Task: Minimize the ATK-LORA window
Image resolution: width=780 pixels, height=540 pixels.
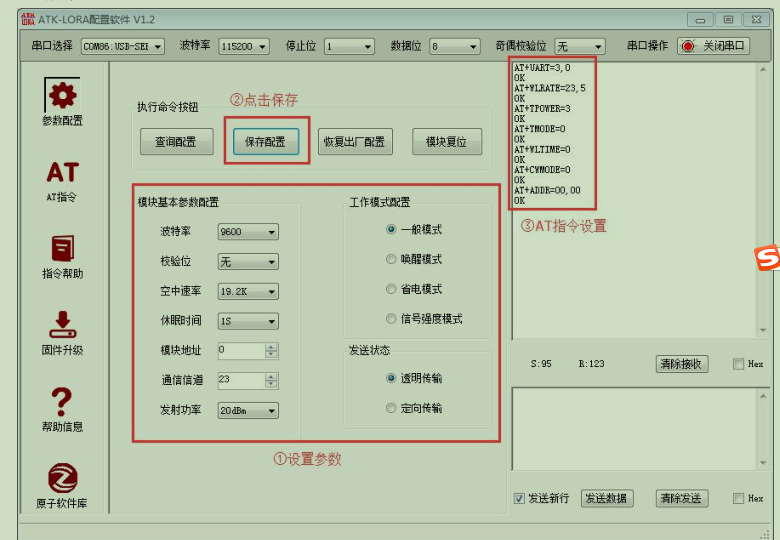Action: tap(700, 20)
